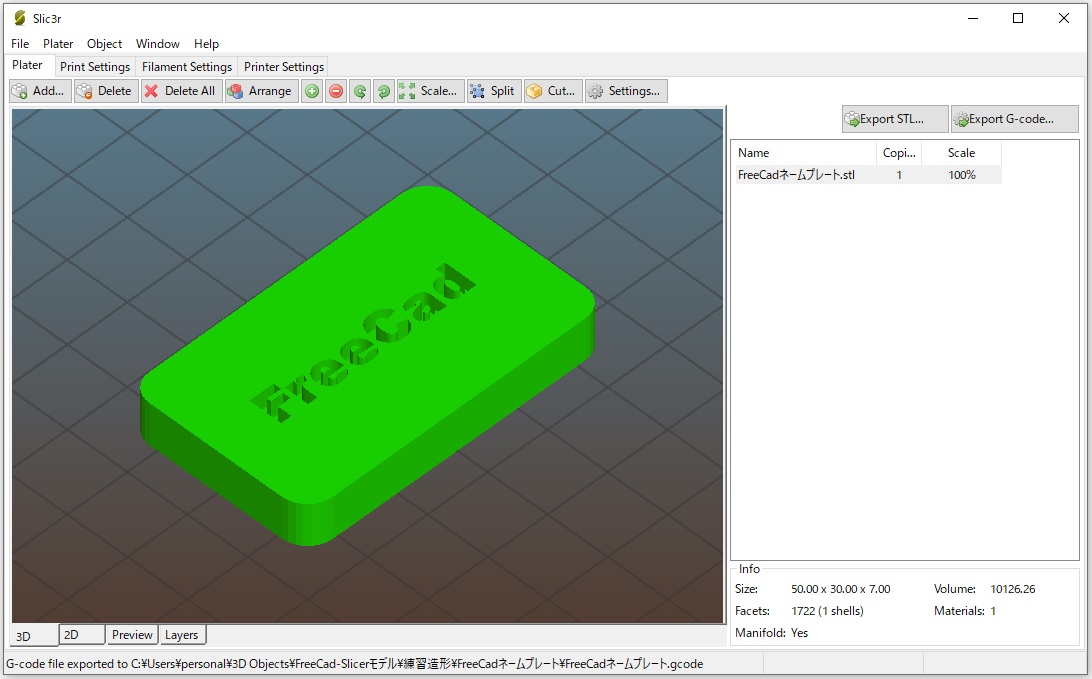The width and height of the screenshot is (1092, 679).
Task: Switch to the Layers view tab
Action: 182,635
